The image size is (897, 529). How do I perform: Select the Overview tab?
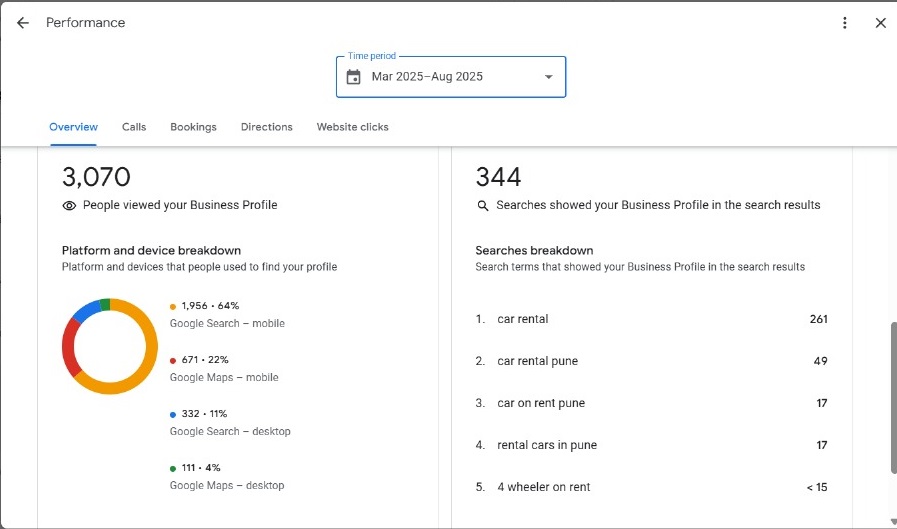[73, 127]
